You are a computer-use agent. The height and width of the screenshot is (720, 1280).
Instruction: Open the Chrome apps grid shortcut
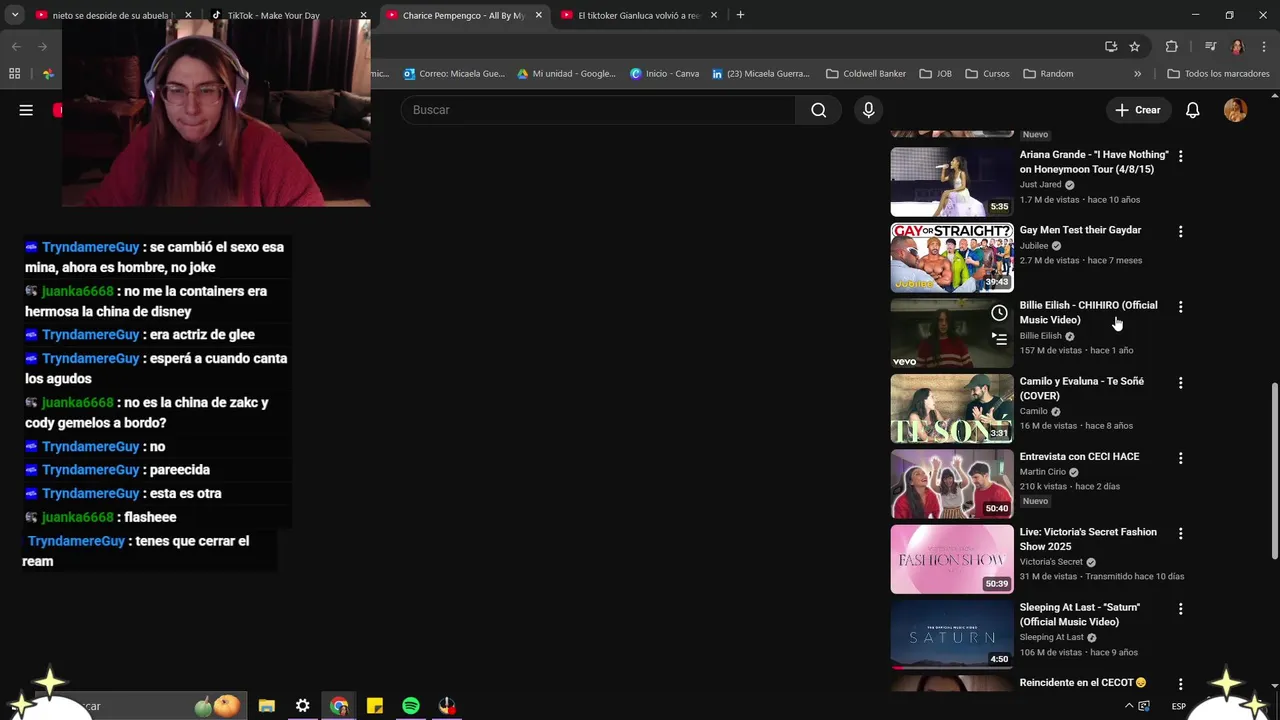(x=14, y=74)
